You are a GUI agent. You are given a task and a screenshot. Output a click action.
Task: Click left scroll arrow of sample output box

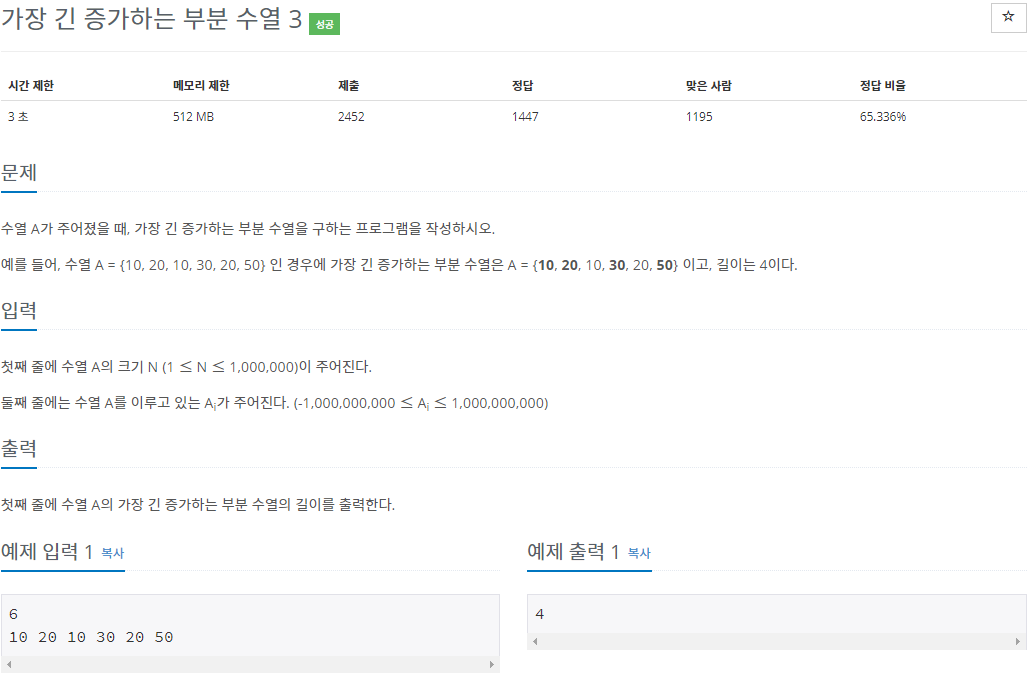click(537, 644)
